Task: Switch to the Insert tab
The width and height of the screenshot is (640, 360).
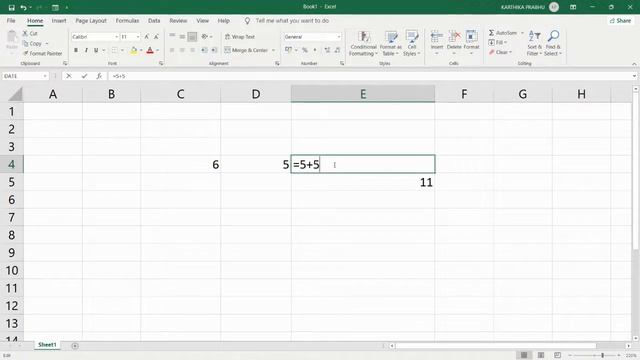Action: tap(59, 20)
